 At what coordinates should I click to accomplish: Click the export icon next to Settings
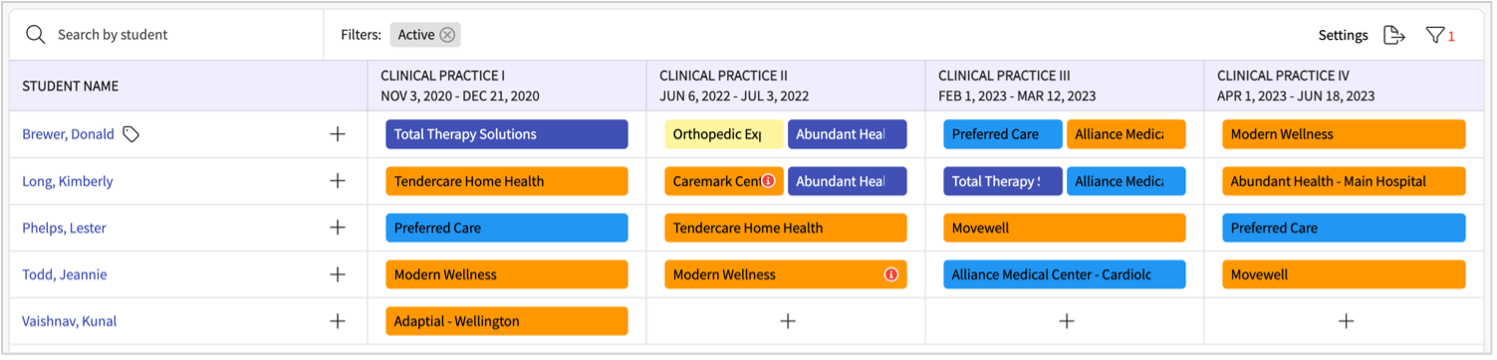tap(1394, 35)
